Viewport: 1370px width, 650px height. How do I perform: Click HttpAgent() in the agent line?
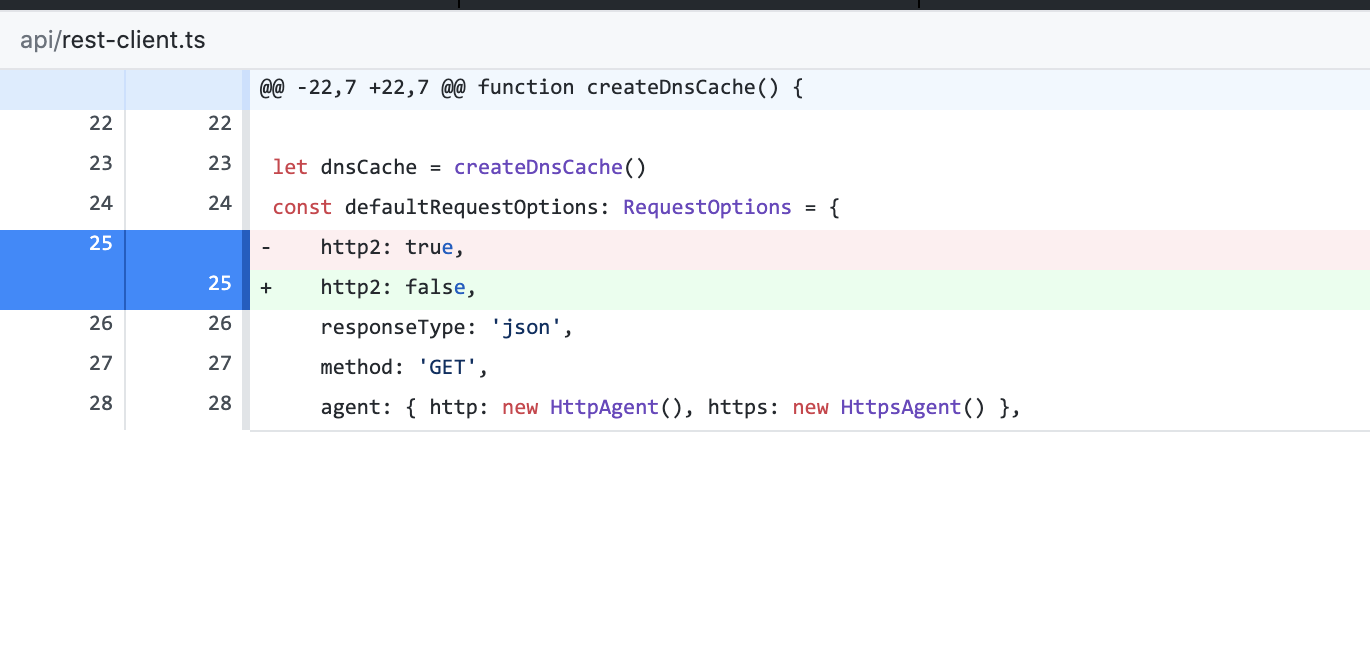[x=616, y=408]
